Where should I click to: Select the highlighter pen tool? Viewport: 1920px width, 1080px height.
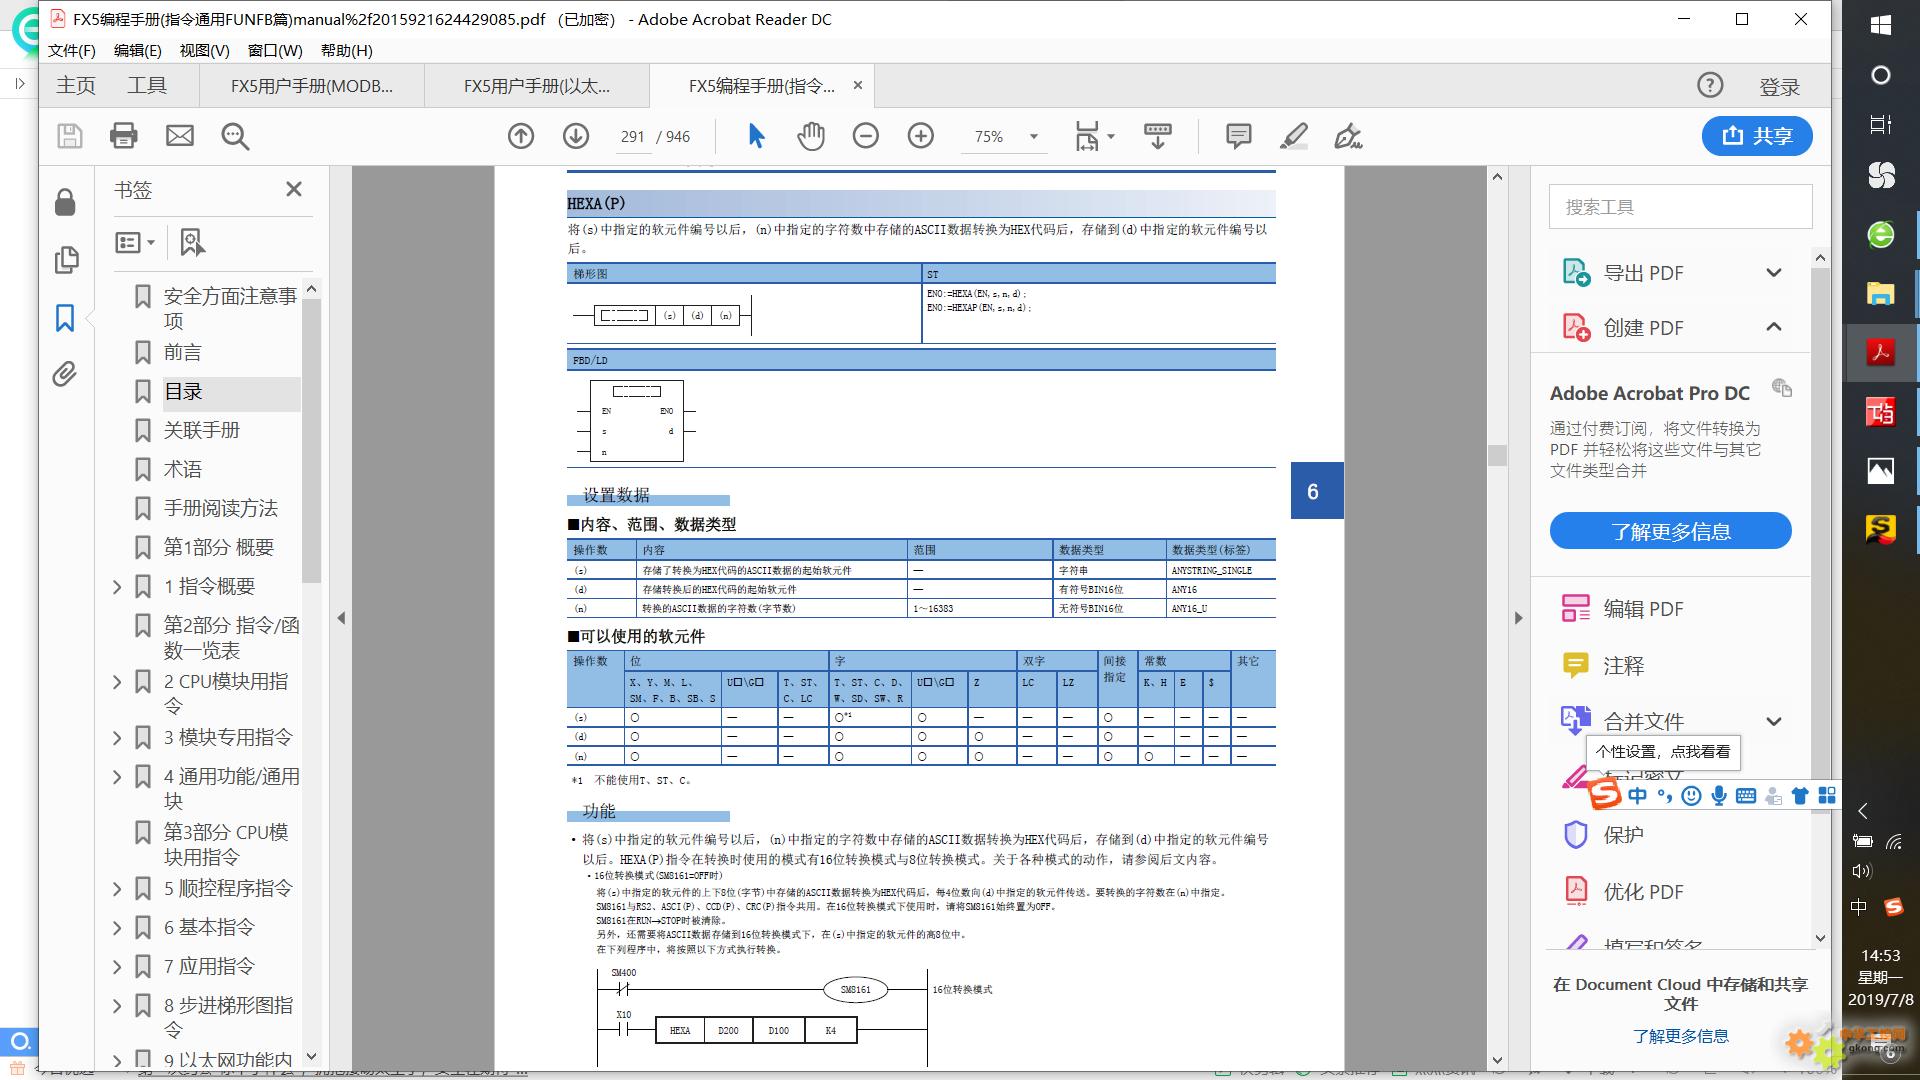[x=1293, y=136]
